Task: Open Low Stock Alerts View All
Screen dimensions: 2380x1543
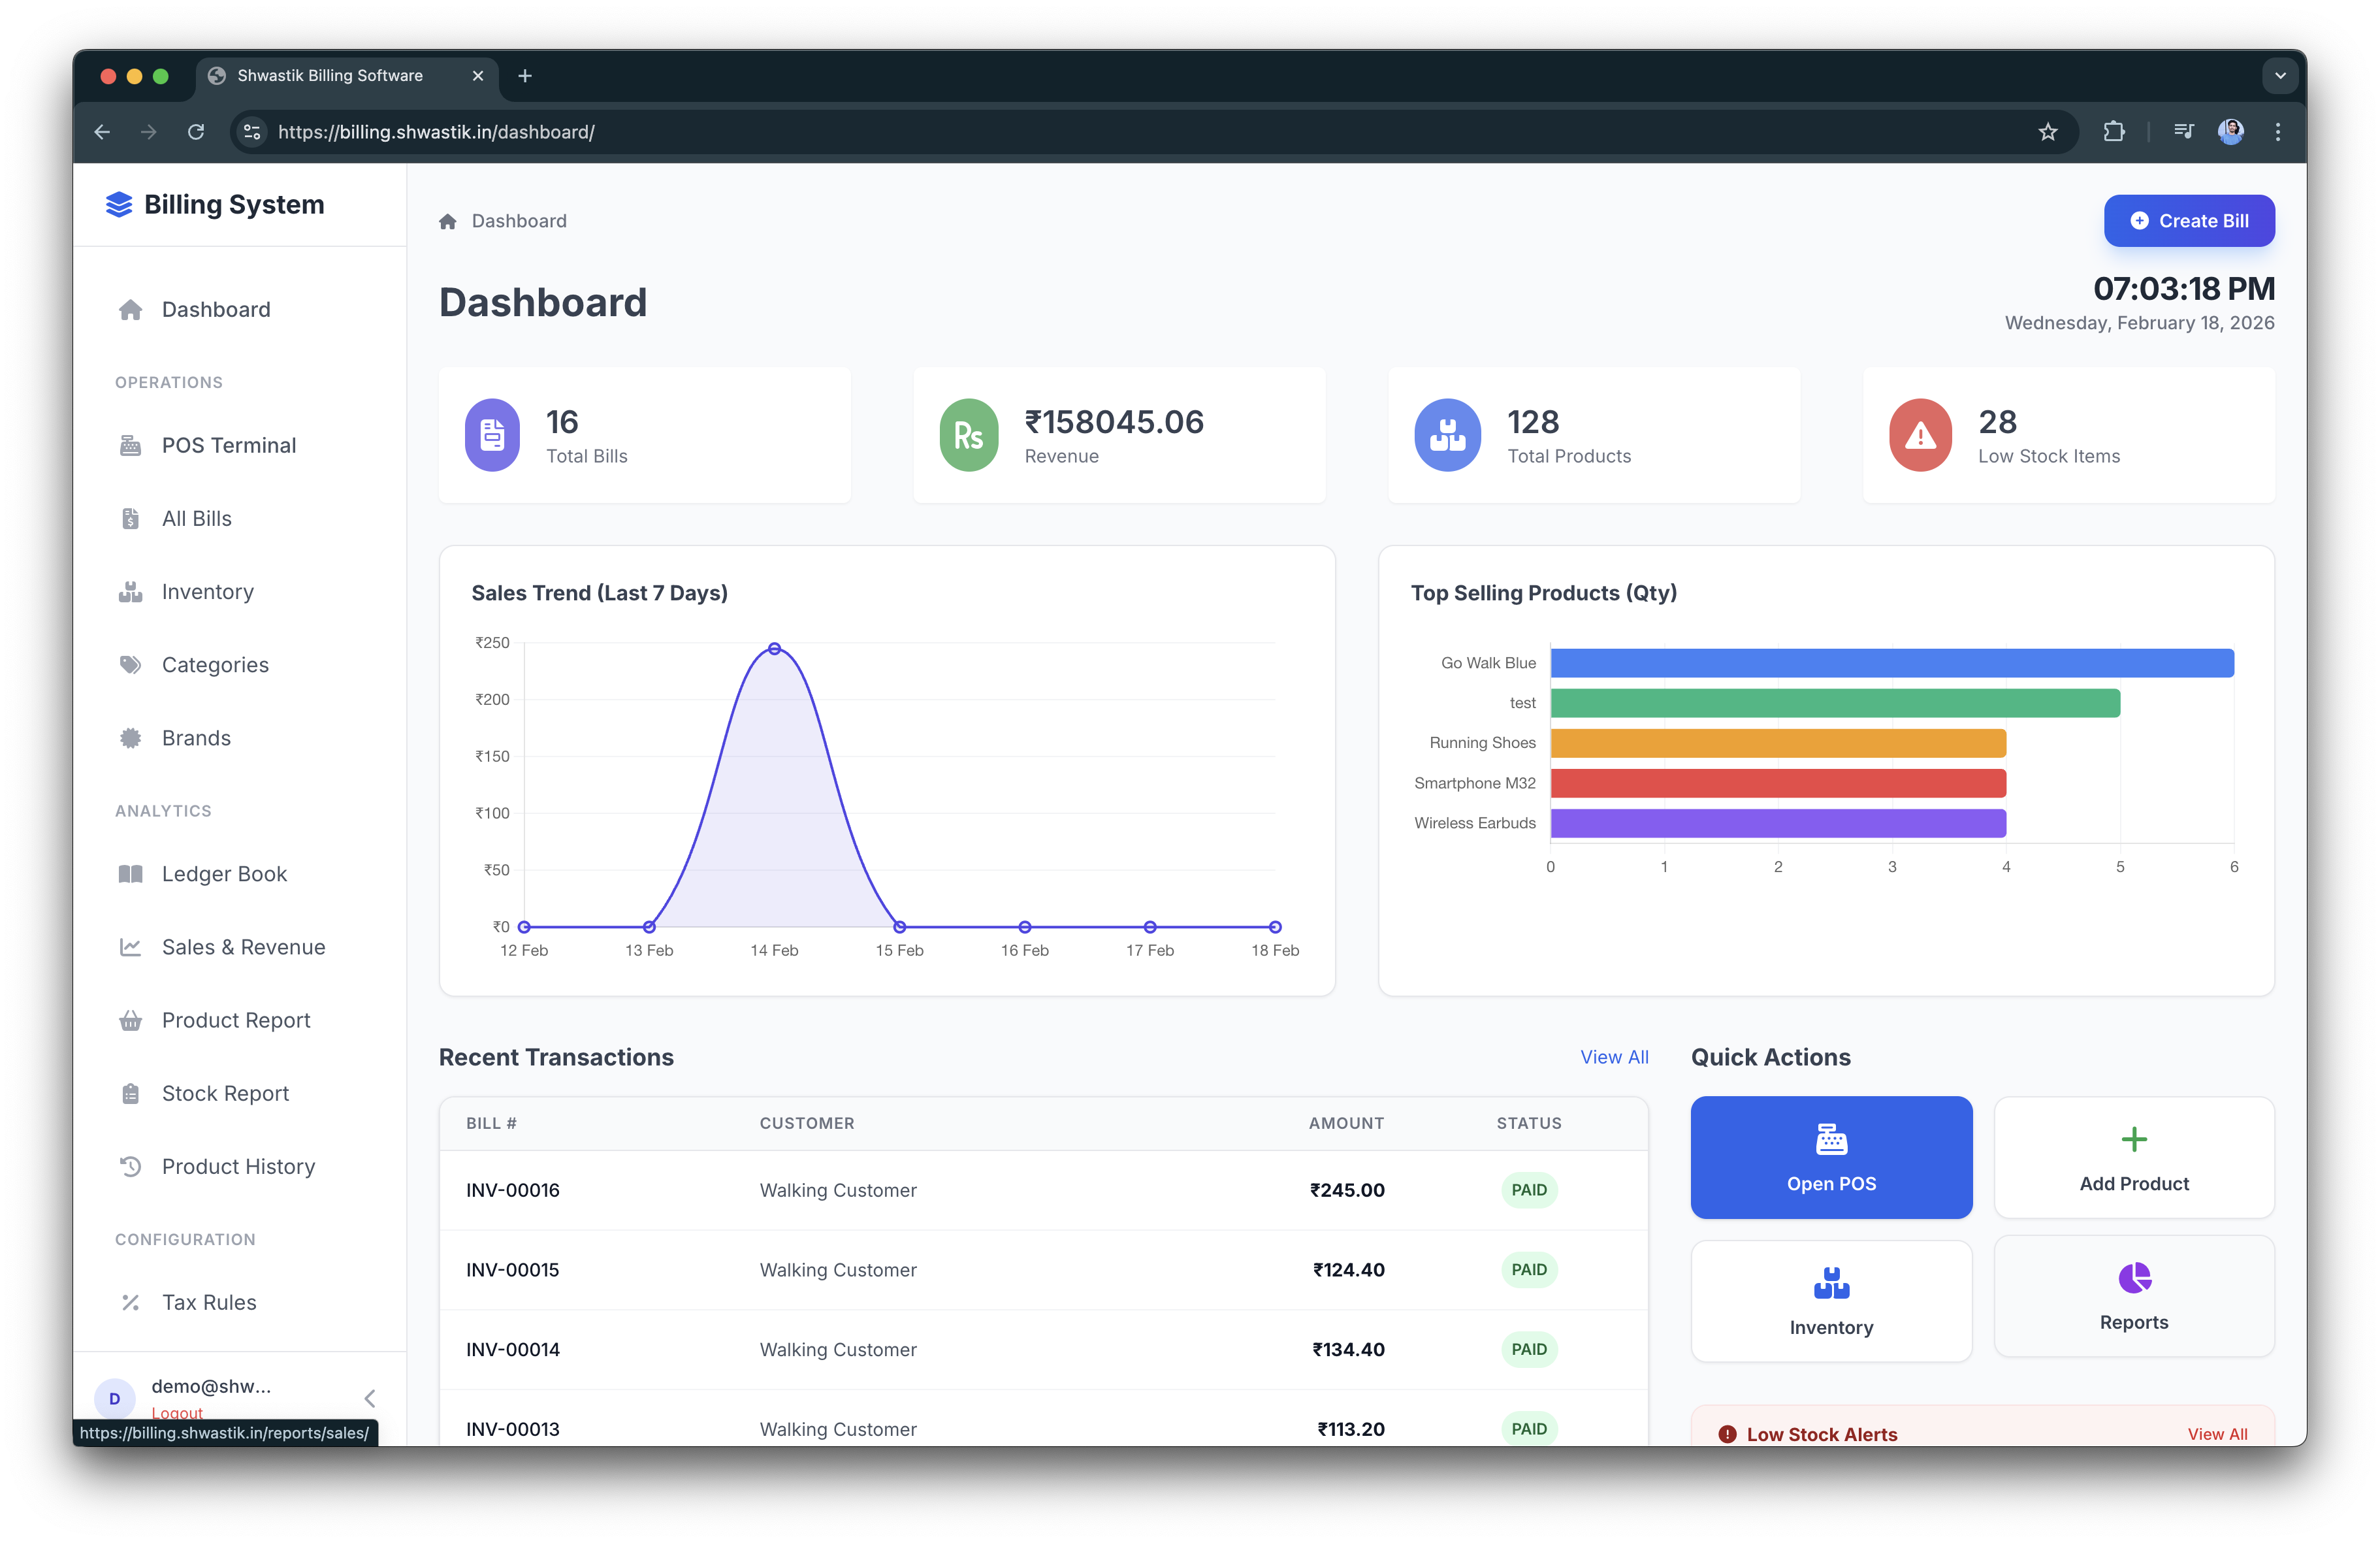Action: click(x=2218, y=1433)
